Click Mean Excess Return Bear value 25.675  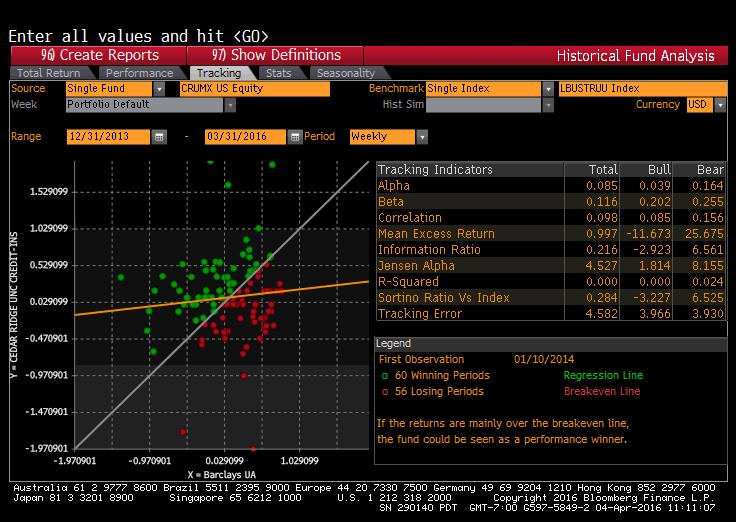[704, 234]
